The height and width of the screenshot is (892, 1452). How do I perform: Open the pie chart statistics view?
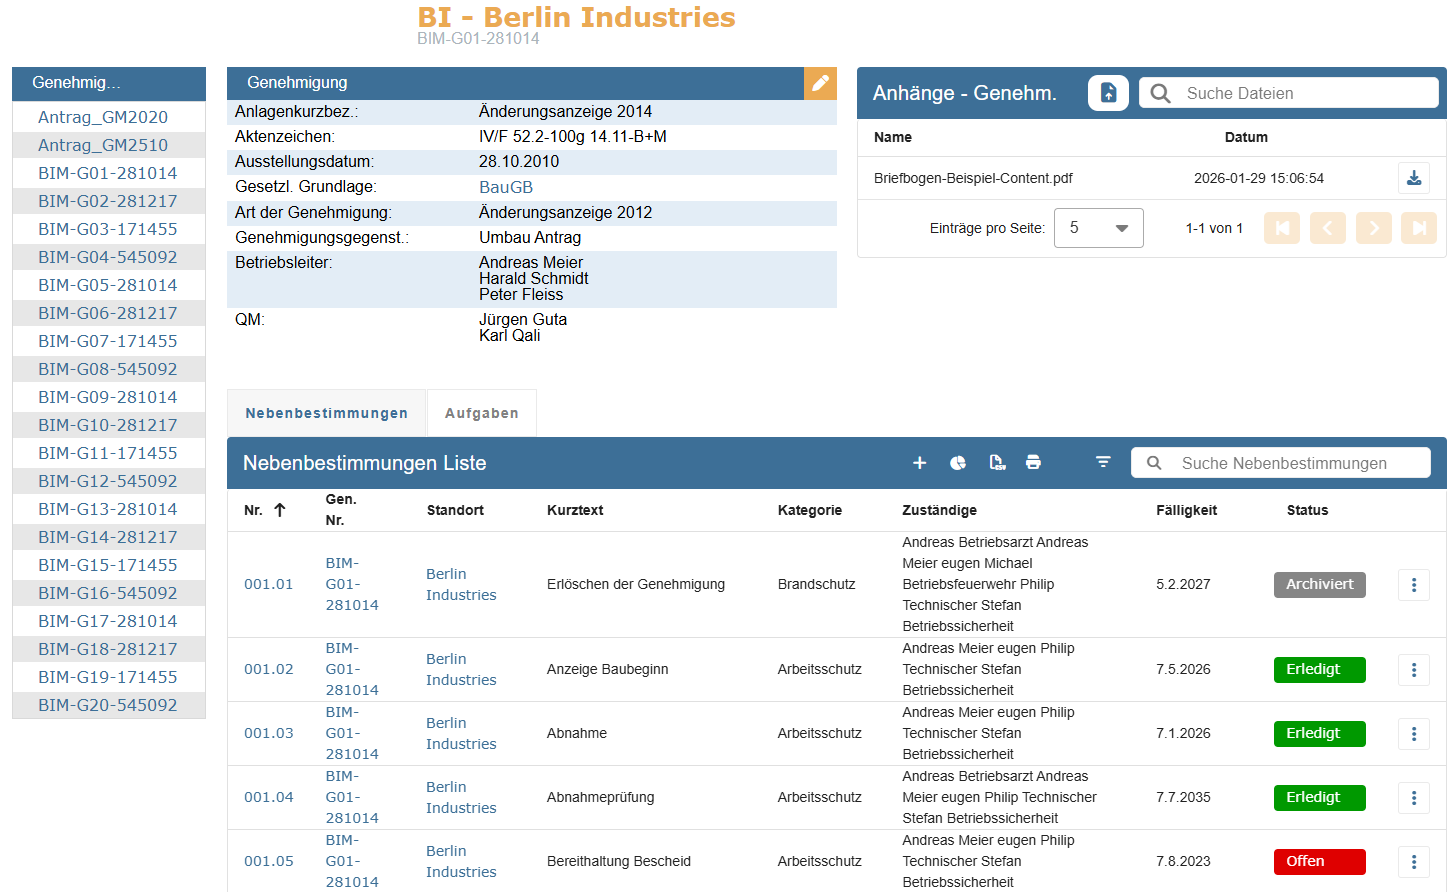coord(958,463)
